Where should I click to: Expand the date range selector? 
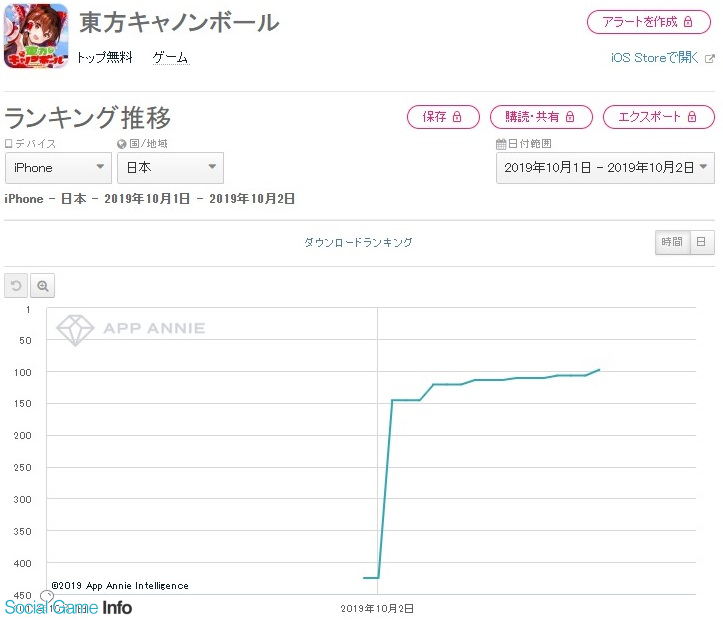point(605,168)
